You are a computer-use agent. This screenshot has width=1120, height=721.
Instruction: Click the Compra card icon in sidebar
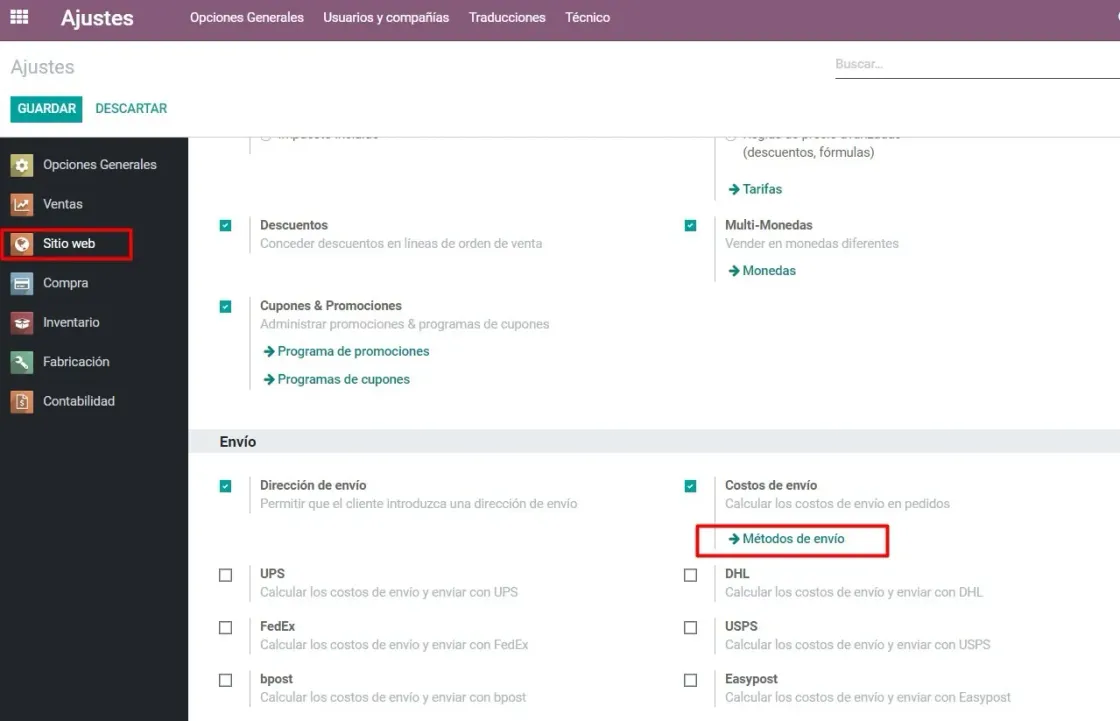[x=21, y=283]
